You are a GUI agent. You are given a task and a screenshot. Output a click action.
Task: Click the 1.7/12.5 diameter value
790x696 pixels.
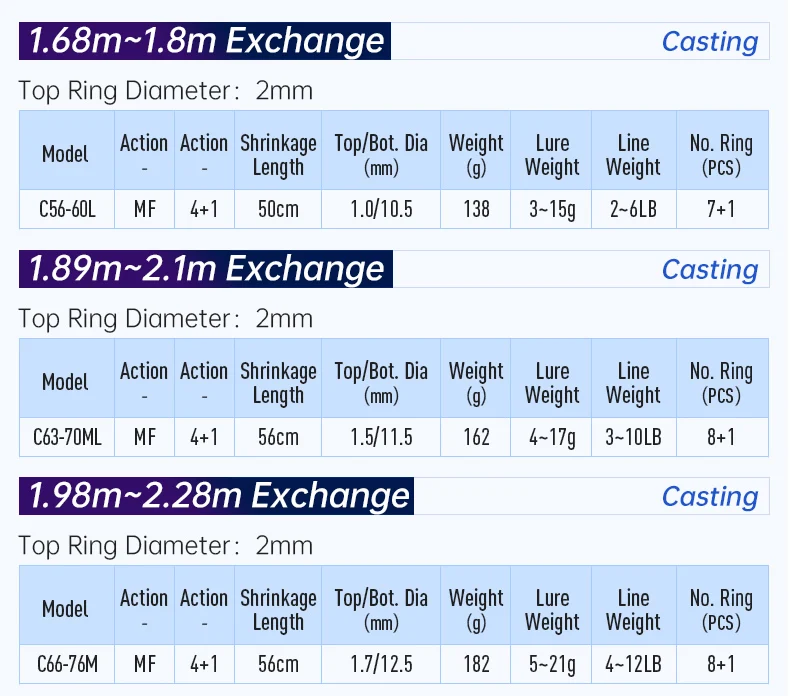tap(381, 664)
